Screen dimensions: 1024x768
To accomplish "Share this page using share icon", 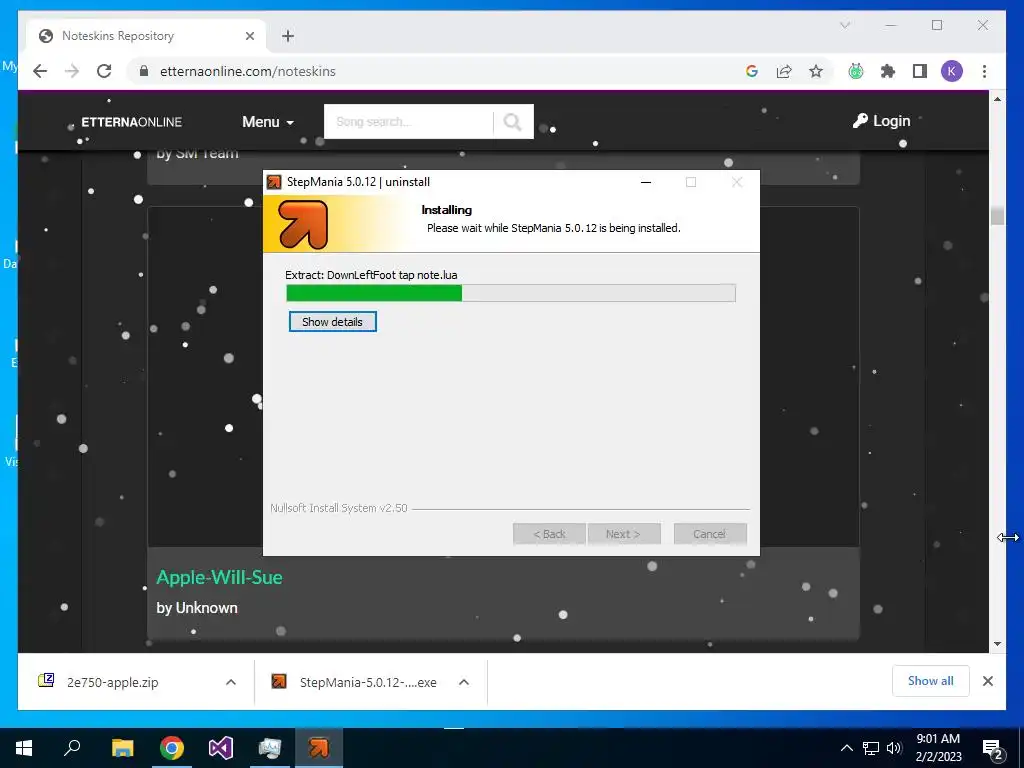I will click(784, 71).
